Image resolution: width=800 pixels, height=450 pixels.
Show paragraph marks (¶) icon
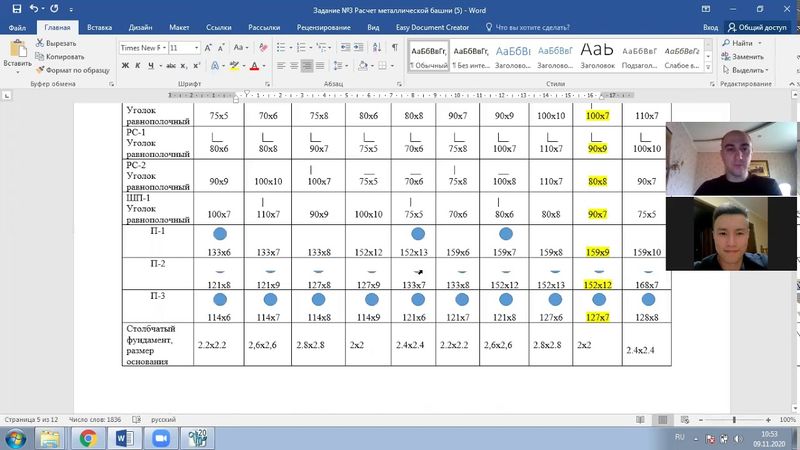(x=397, y=47)
